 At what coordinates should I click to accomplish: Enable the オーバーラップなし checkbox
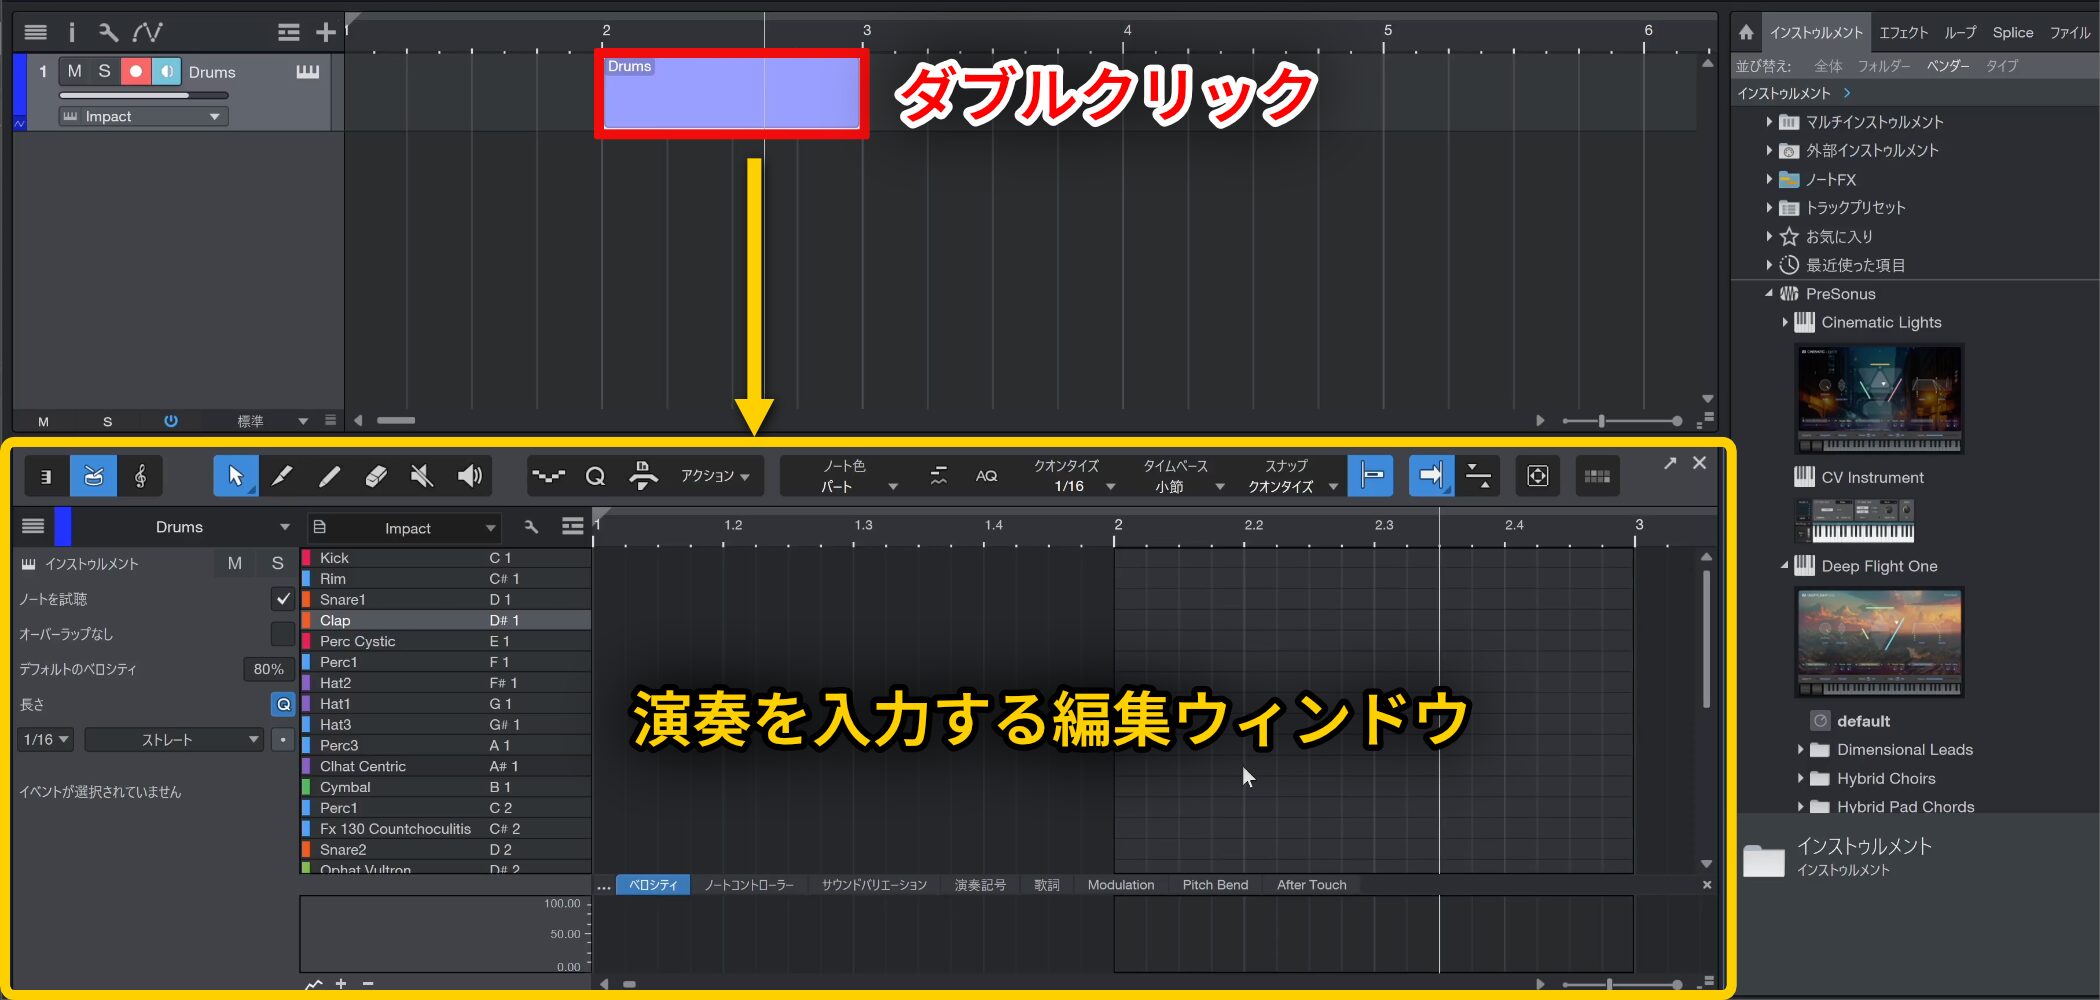283,634
